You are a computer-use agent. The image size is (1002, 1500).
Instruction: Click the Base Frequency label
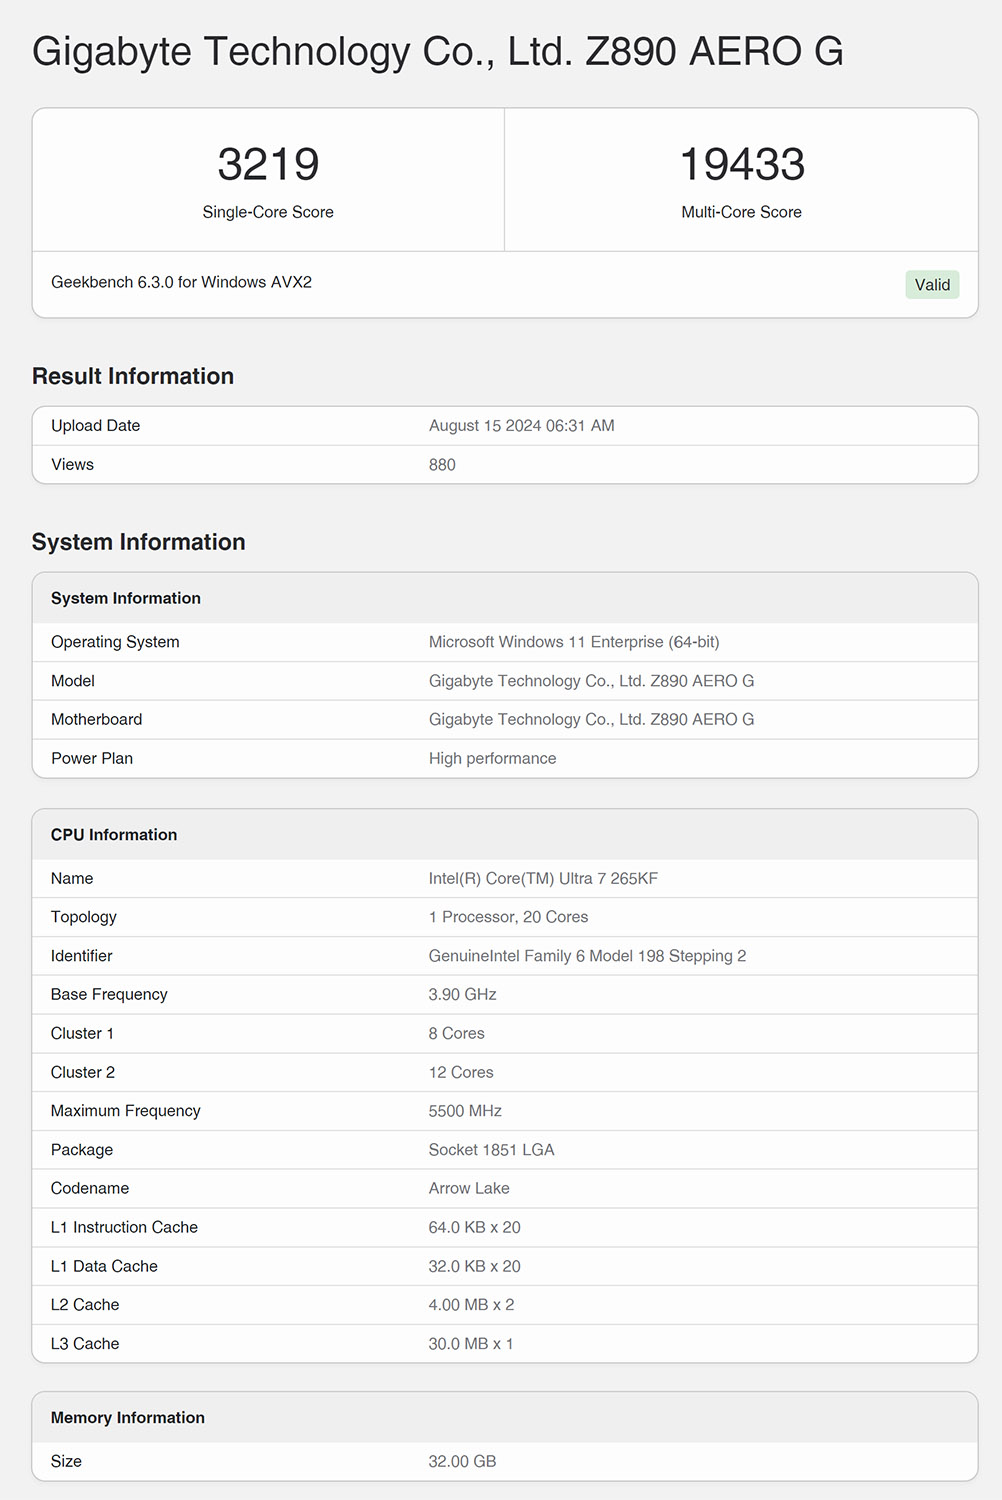[109, 995]
